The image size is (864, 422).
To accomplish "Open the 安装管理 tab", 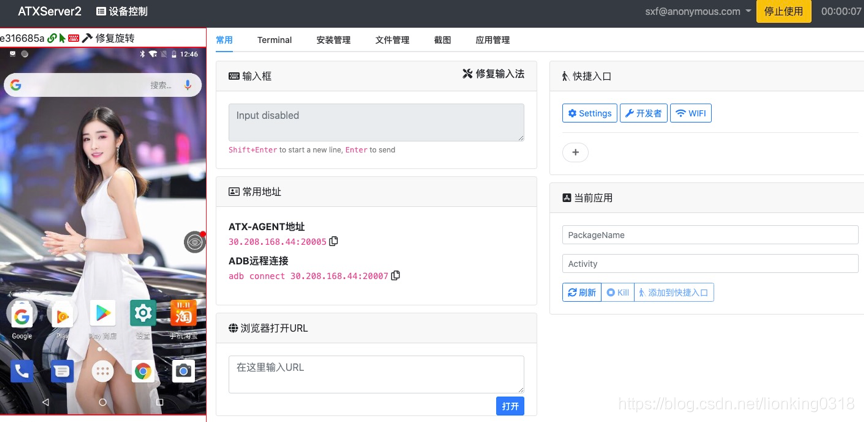I will [x=333, y=40].
